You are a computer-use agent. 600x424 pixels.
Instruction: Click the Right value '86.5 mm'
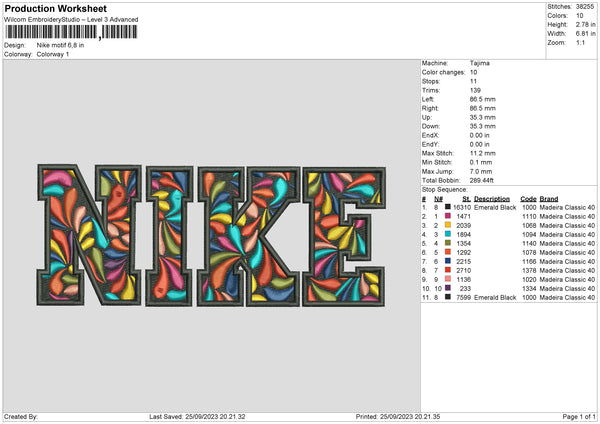click(x=483, y=108)
